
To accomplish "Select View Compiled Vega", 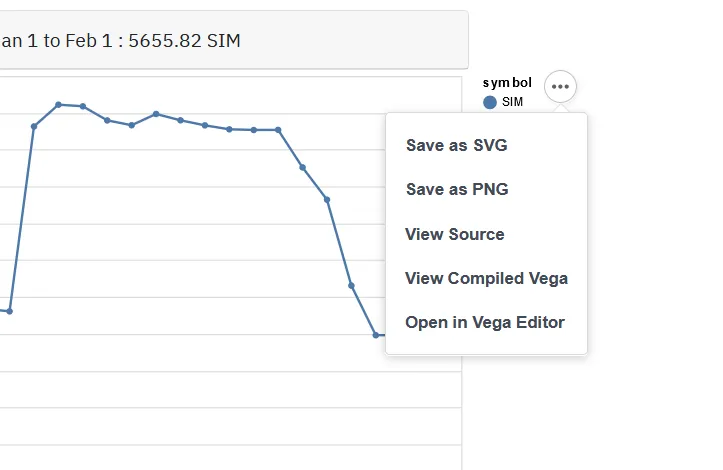I will click(x=486, y=278).
